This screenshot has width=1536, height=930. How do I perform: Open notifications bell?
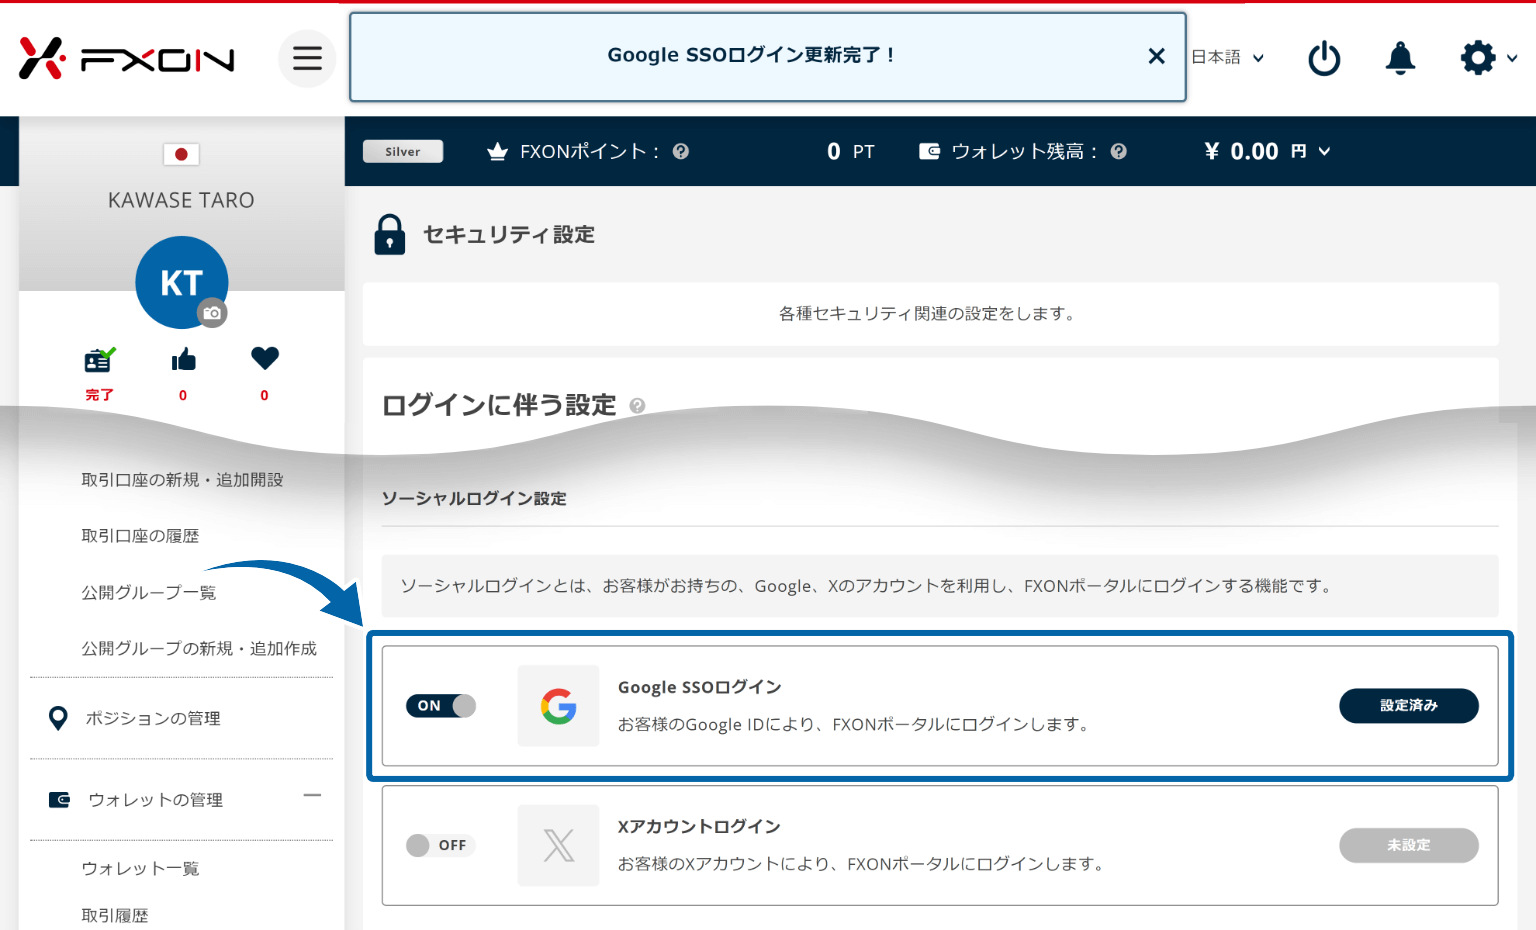(x=1400, y=58)
